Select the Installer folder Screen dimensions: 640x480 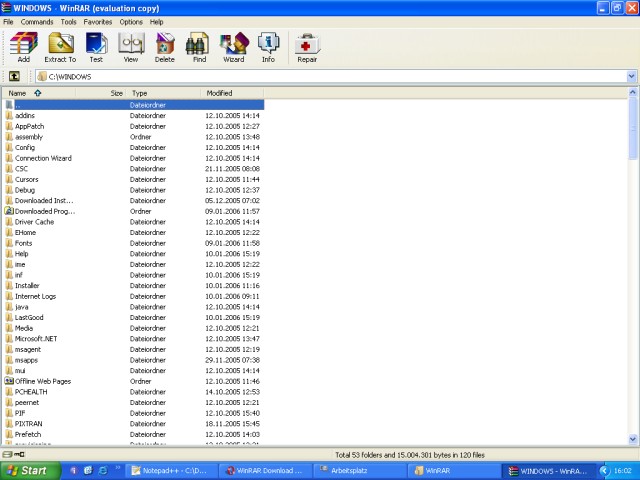(27, 285)
